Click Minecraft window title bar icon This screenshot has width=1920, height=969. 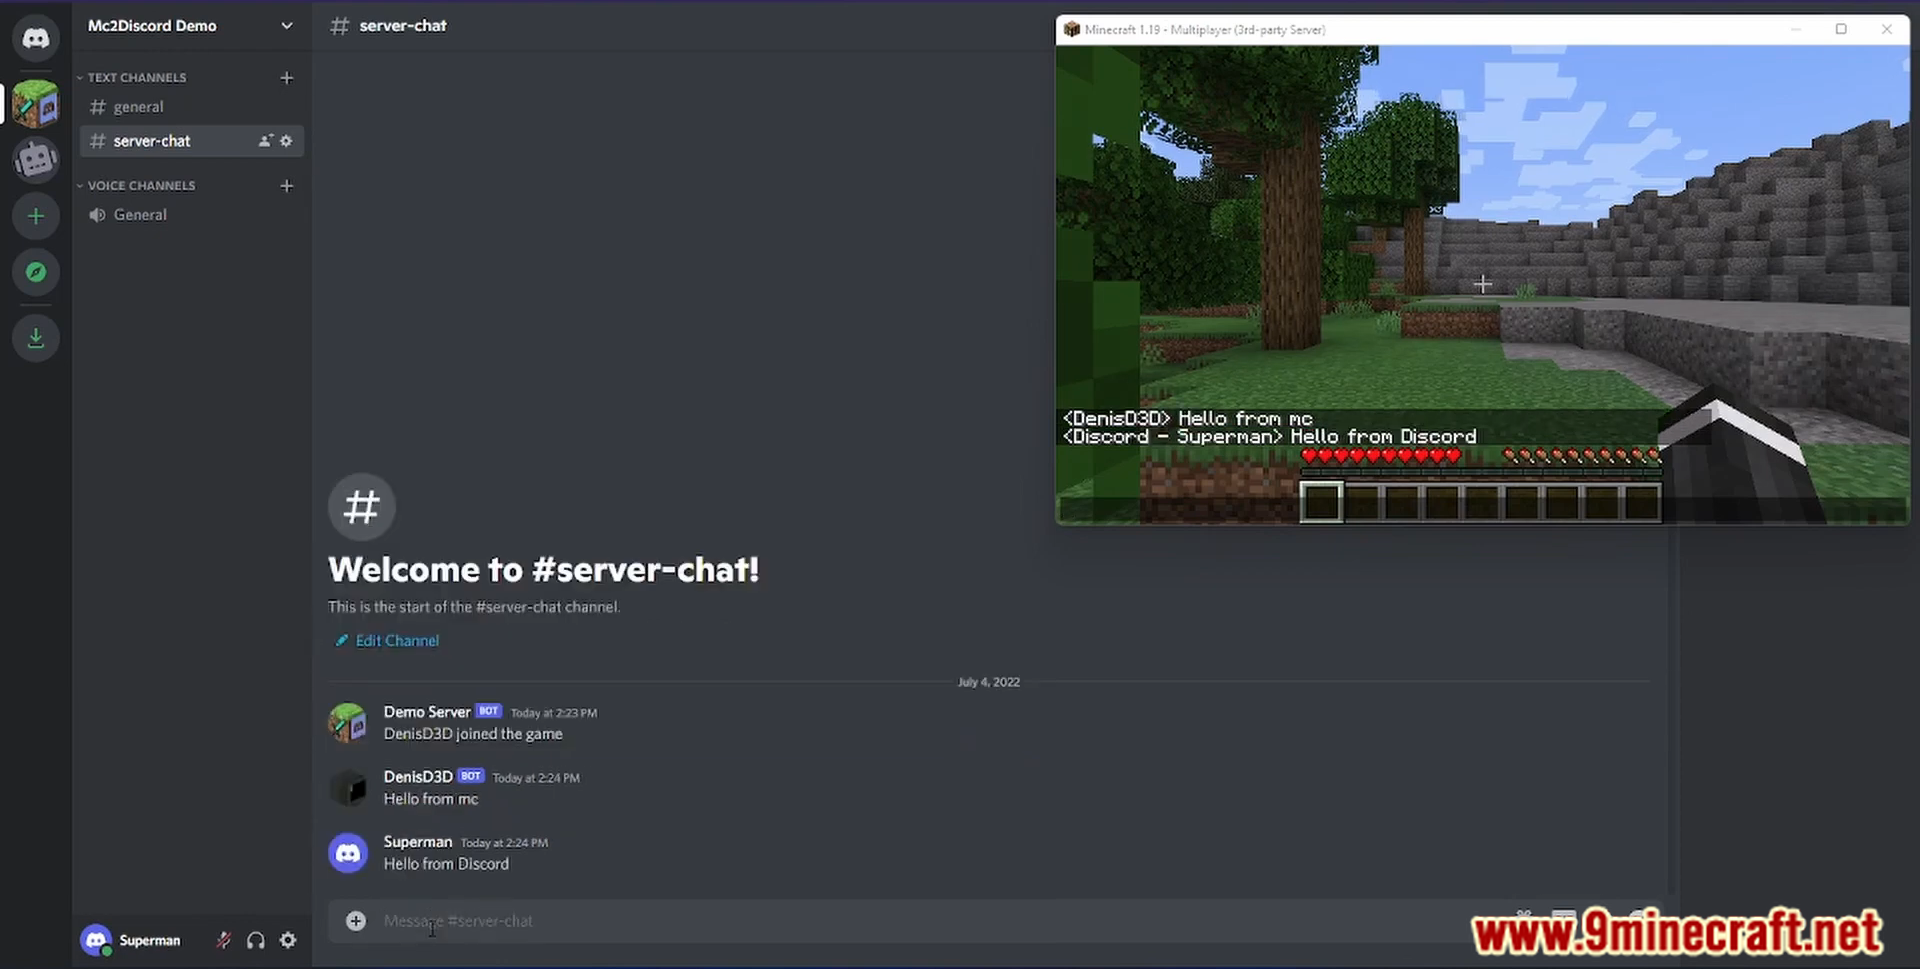(x=1072, y=30)
